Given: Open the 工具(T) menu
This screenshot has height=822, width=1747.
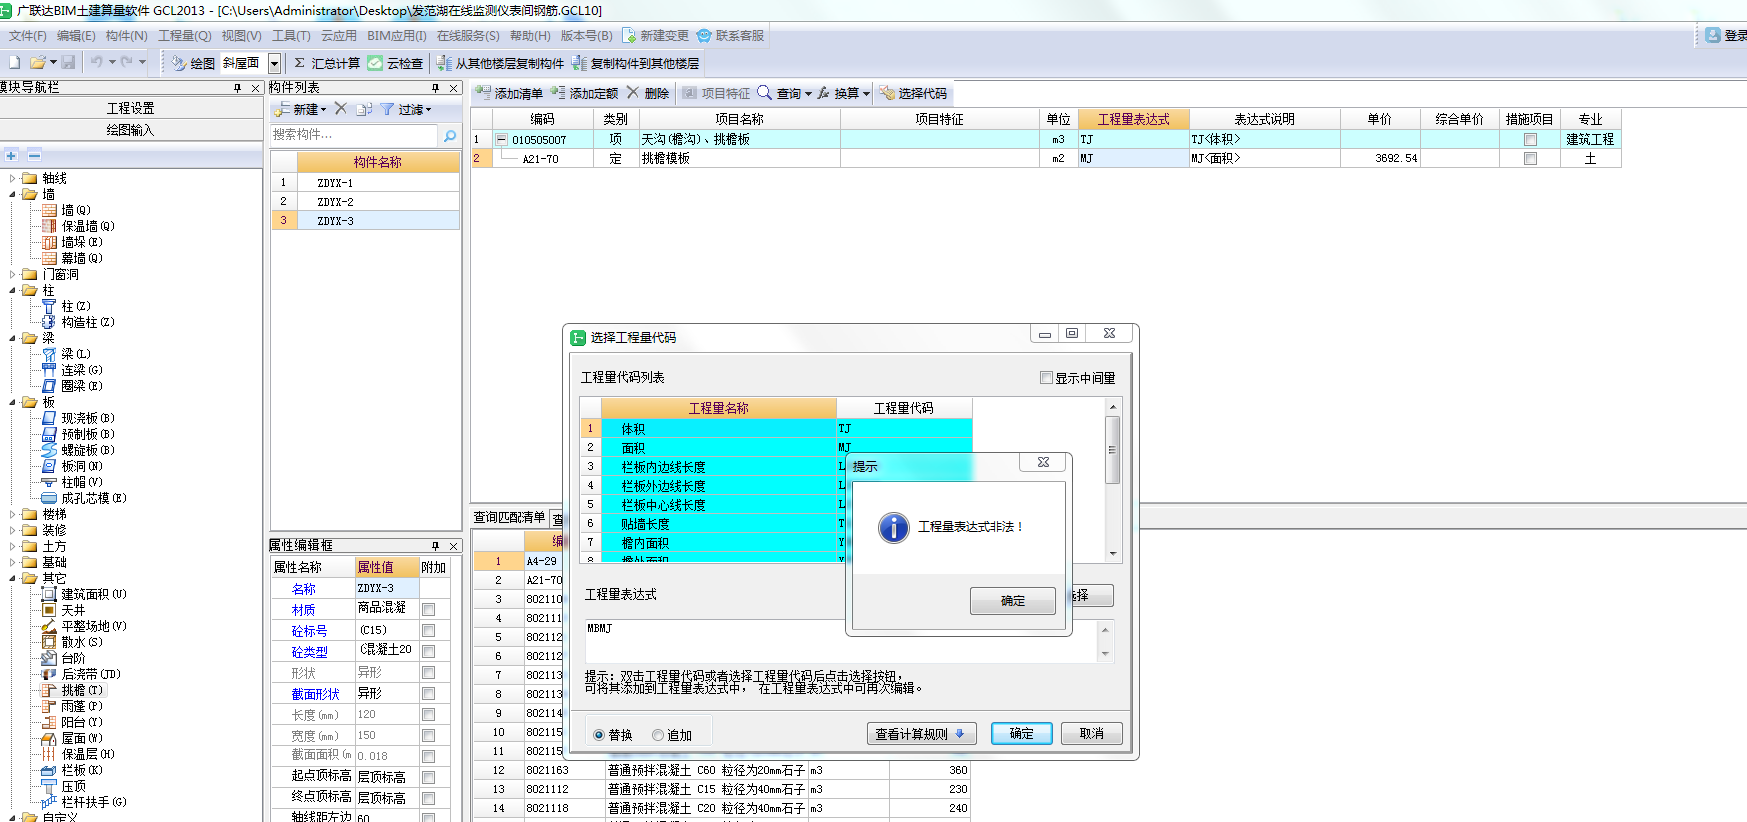Looking at the screenshot, I should tap(291, 35).
